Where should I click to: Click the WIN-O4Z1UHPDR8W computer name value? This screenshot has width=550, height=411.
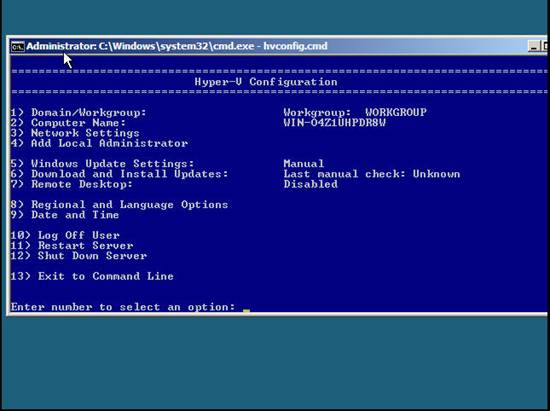click(x=335, y=123)
